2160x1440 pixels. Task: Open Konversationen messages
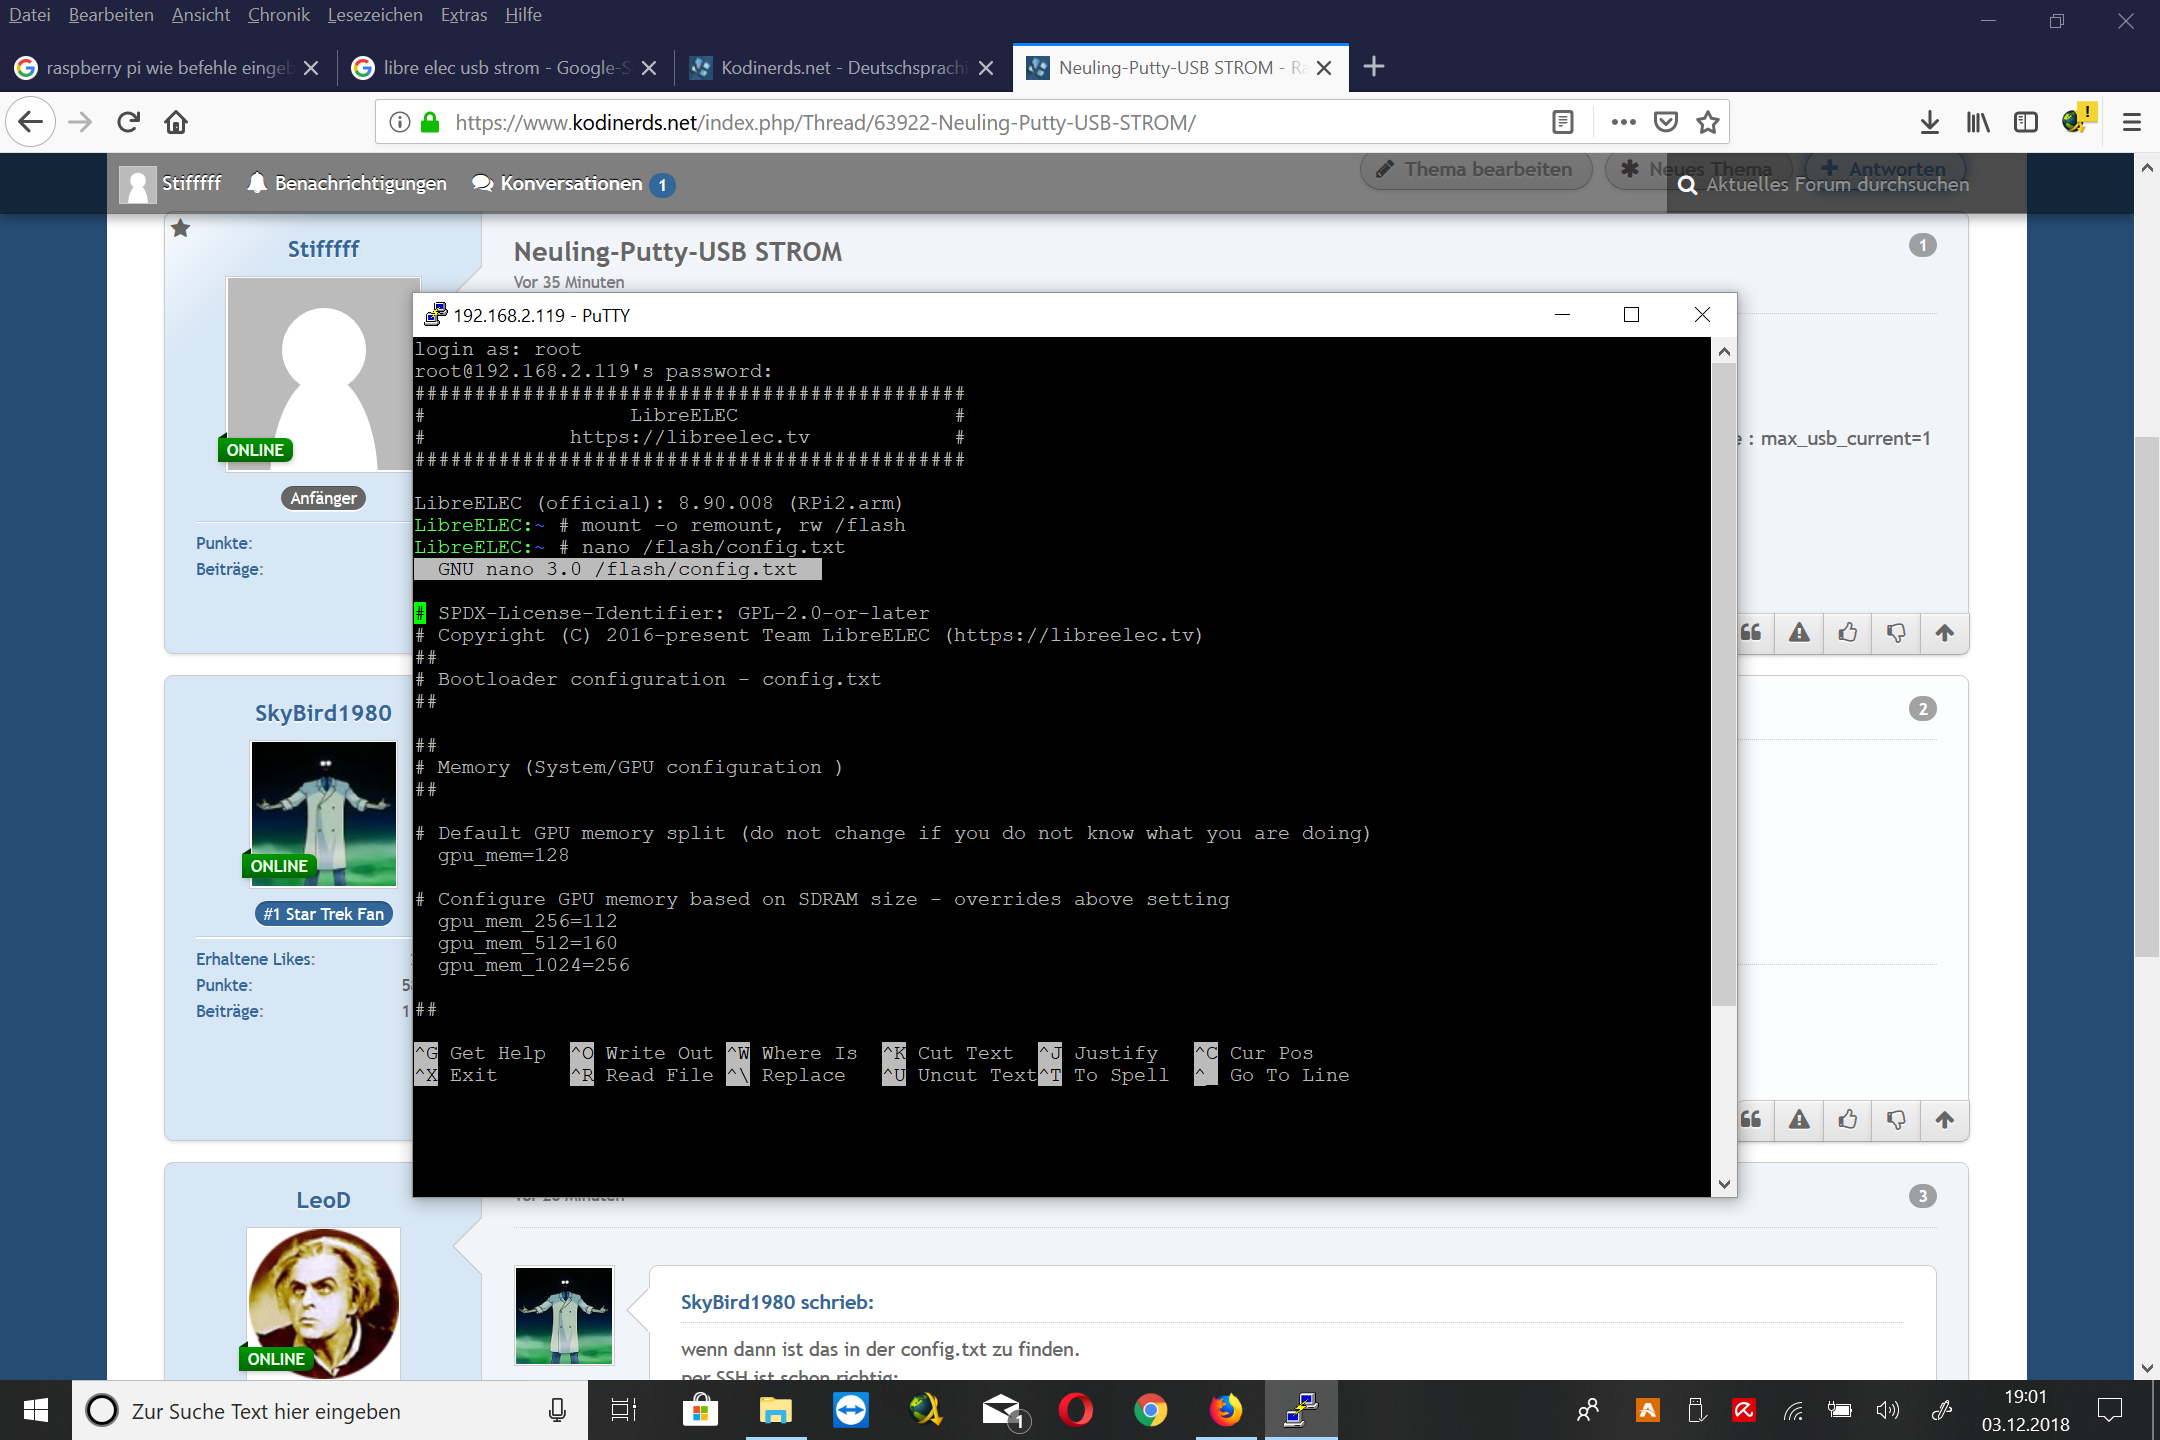(574, 183)
